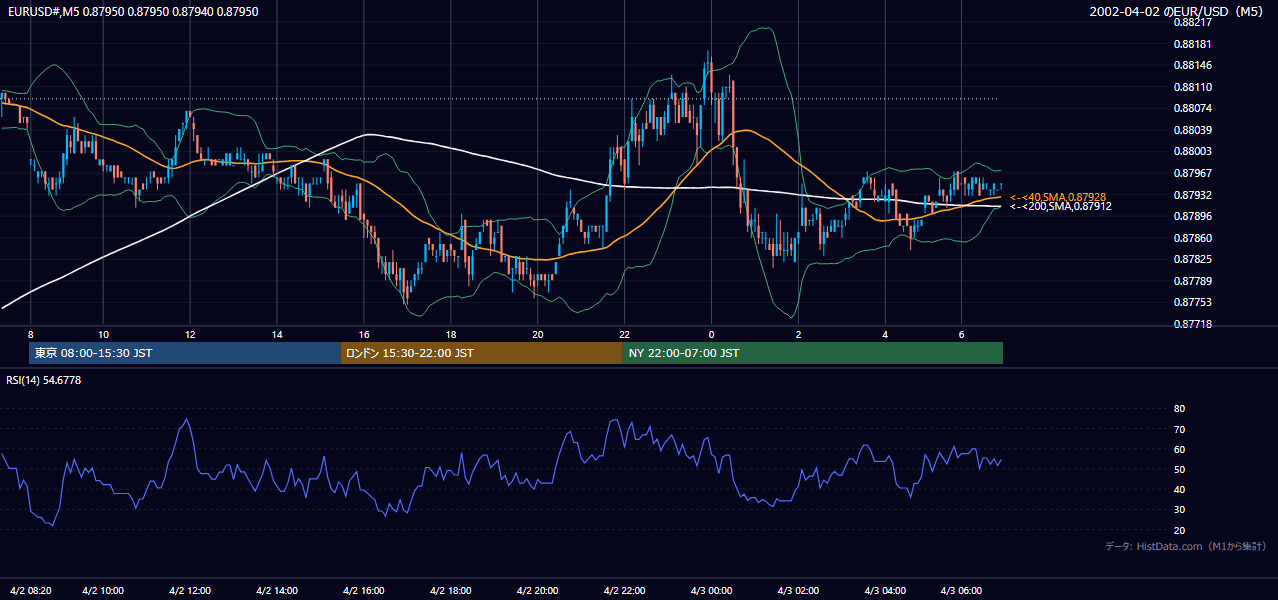Viewport: 1278px width, 600px height.
Task: Select the 40 SMA 0.87928 orange label
Action: 1058,197
